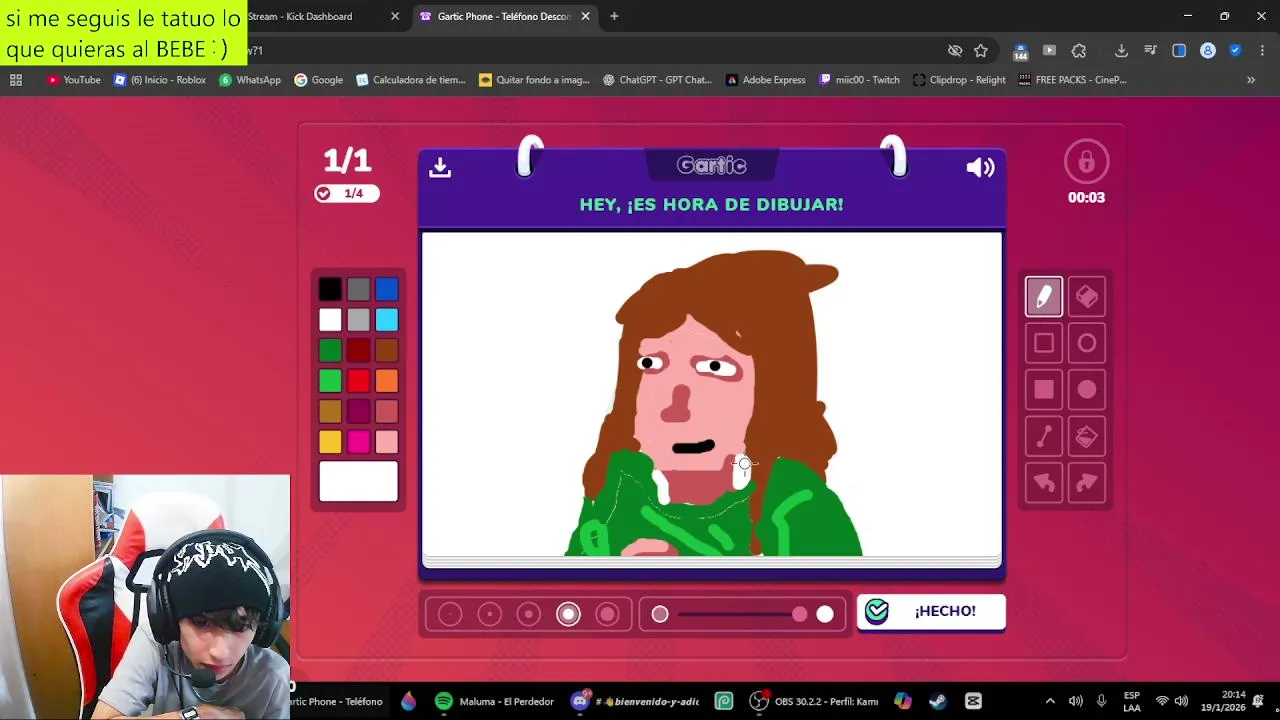The image size is (1280, 720).
Task: Open a new browser tab
Action: (614, 16)
